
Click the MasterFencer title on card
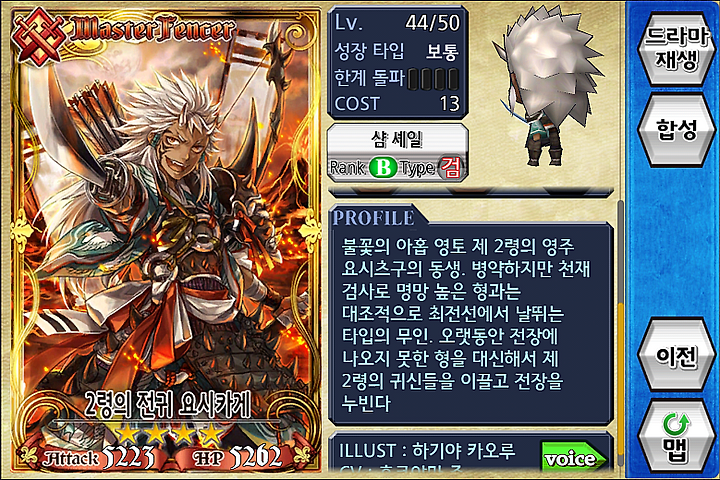pos(153,29)
